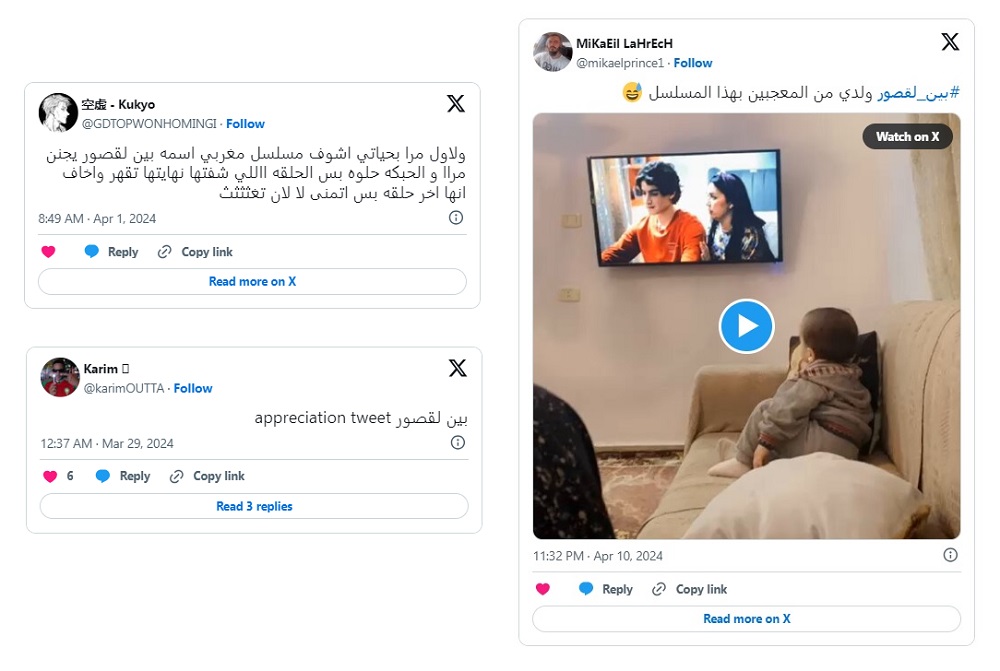Open Read 3 replies on Karim's tweet

coord(254,506)
